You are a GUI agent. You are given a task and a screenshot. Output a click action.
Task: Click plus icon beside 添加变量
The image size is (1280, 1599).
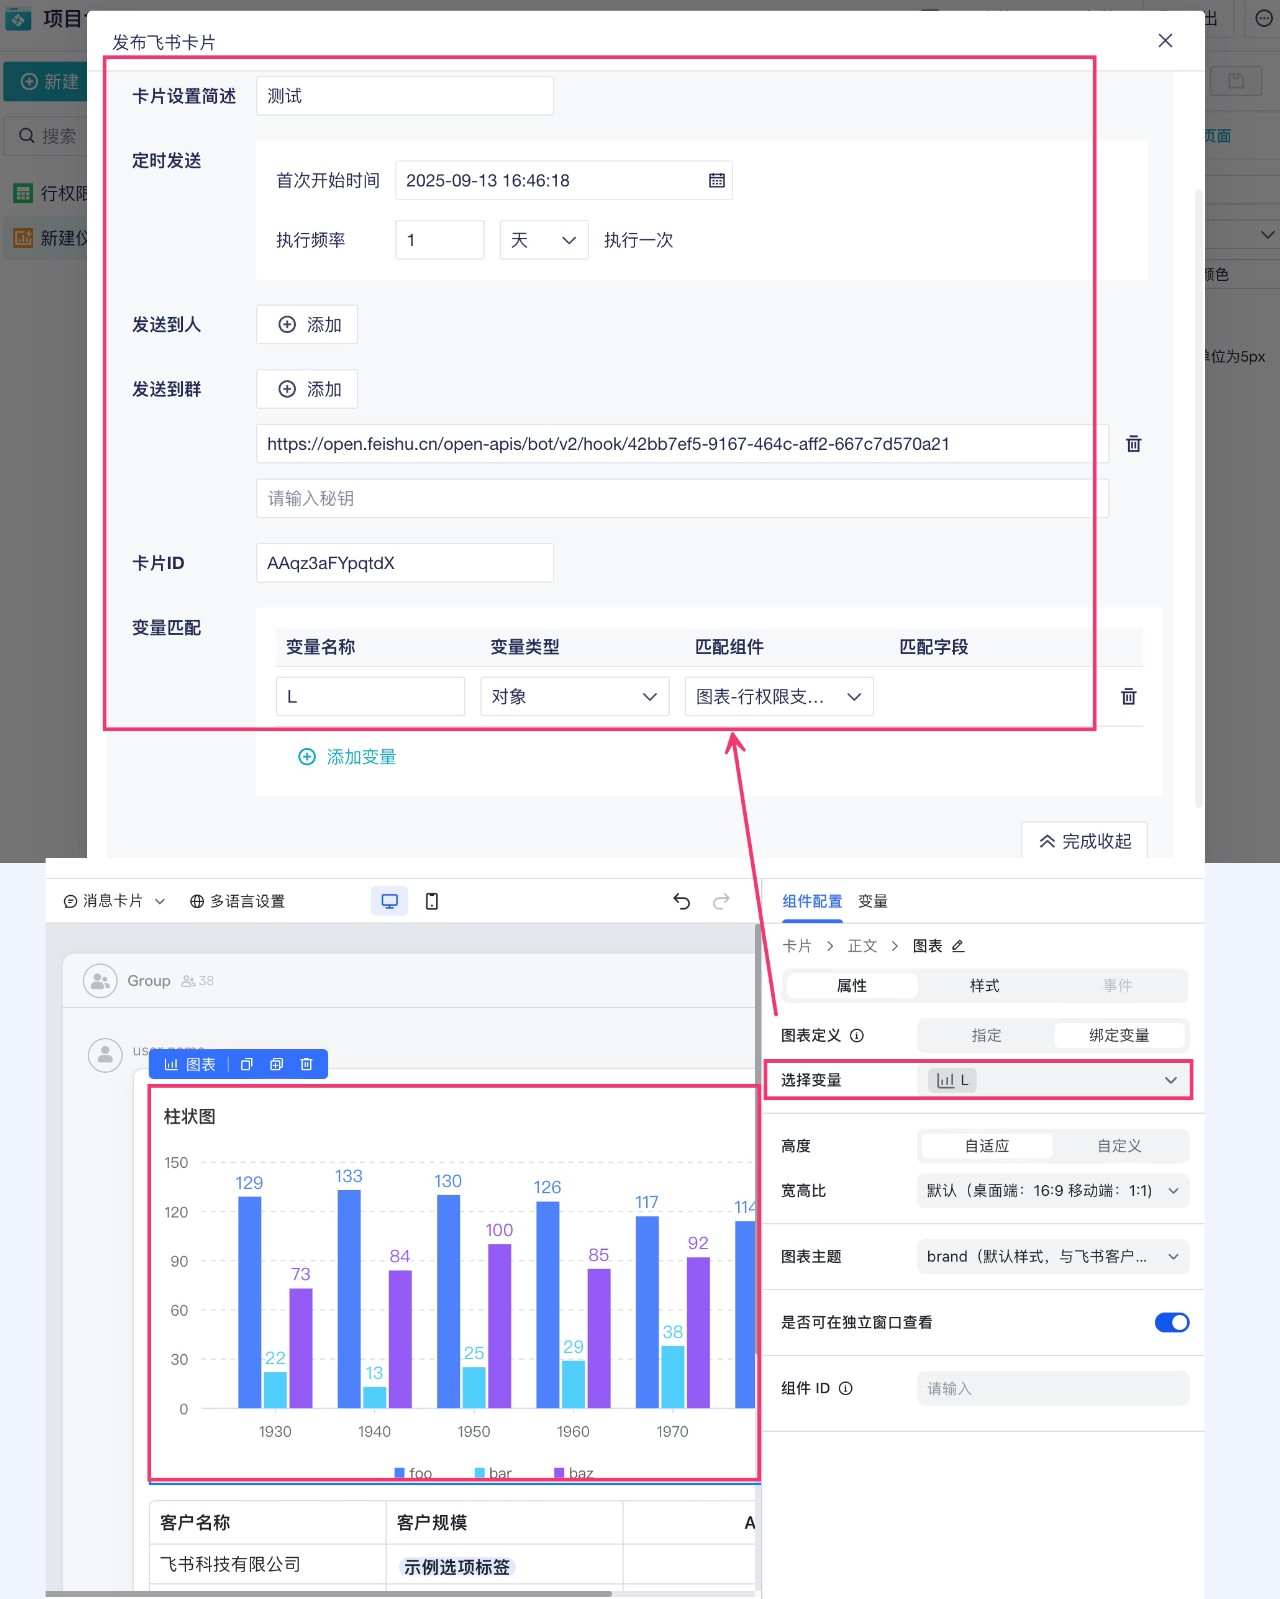pos(307,757)
